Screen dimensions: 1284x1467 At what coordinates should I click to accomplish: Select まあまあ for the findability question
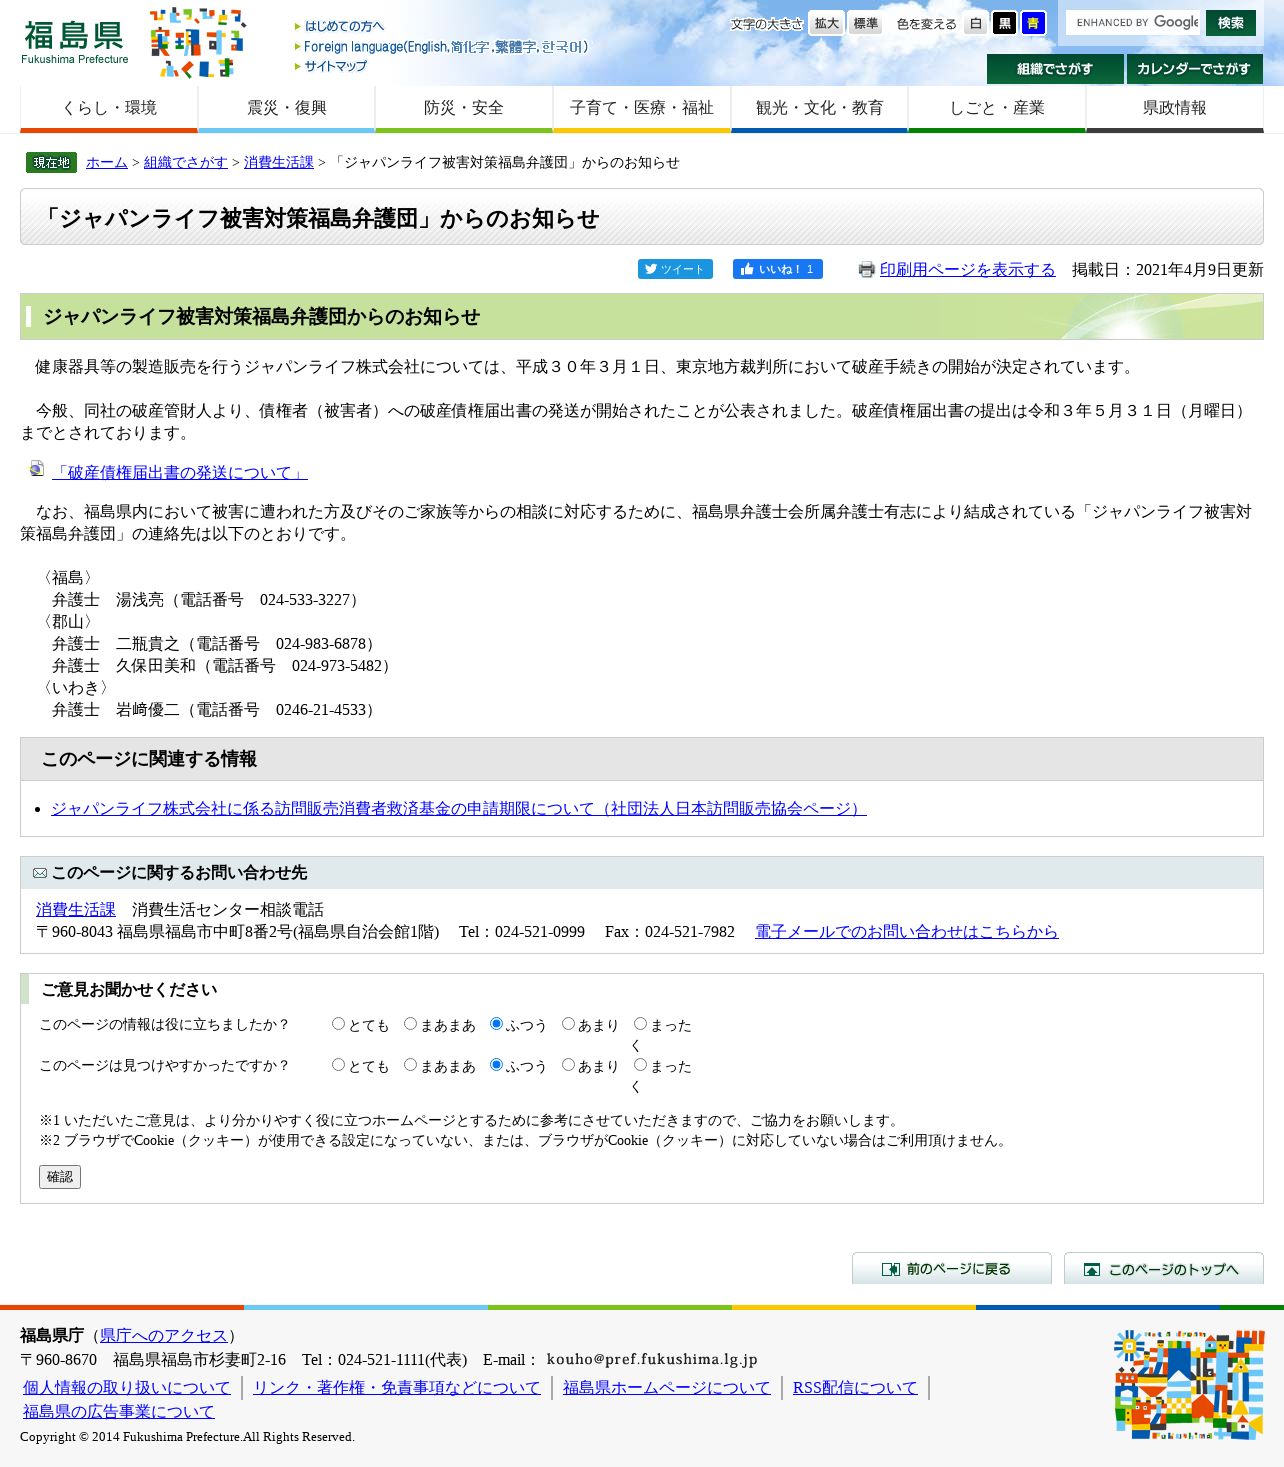410,1065
